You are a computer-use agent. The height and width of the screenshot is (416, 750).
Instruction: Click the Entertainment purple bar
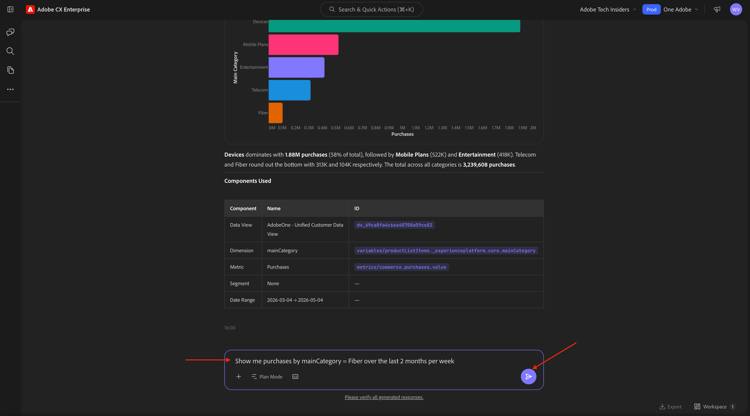click(x=297, y=67)
